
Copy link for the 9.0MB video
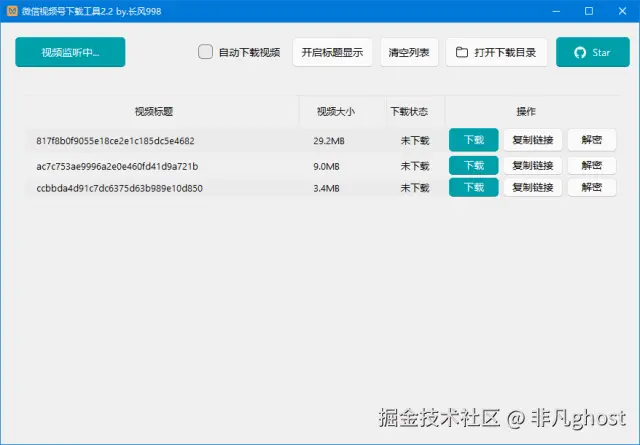pyautogui.click(x=533, y=165)
